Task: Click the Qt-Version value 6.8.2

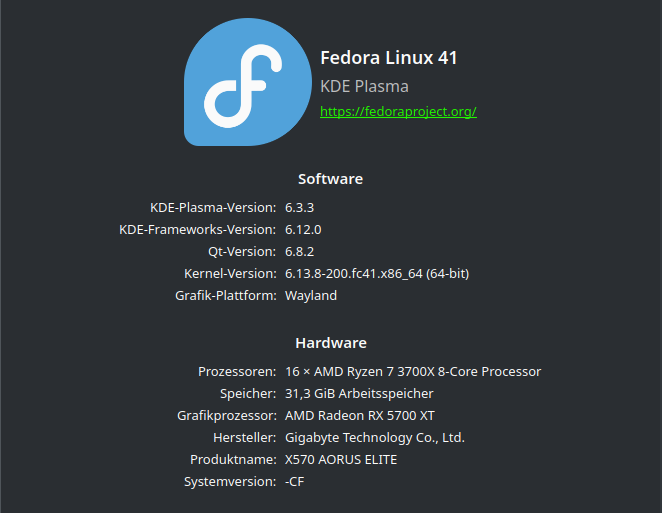Action: pyautogui.click(x=300, y=251)
